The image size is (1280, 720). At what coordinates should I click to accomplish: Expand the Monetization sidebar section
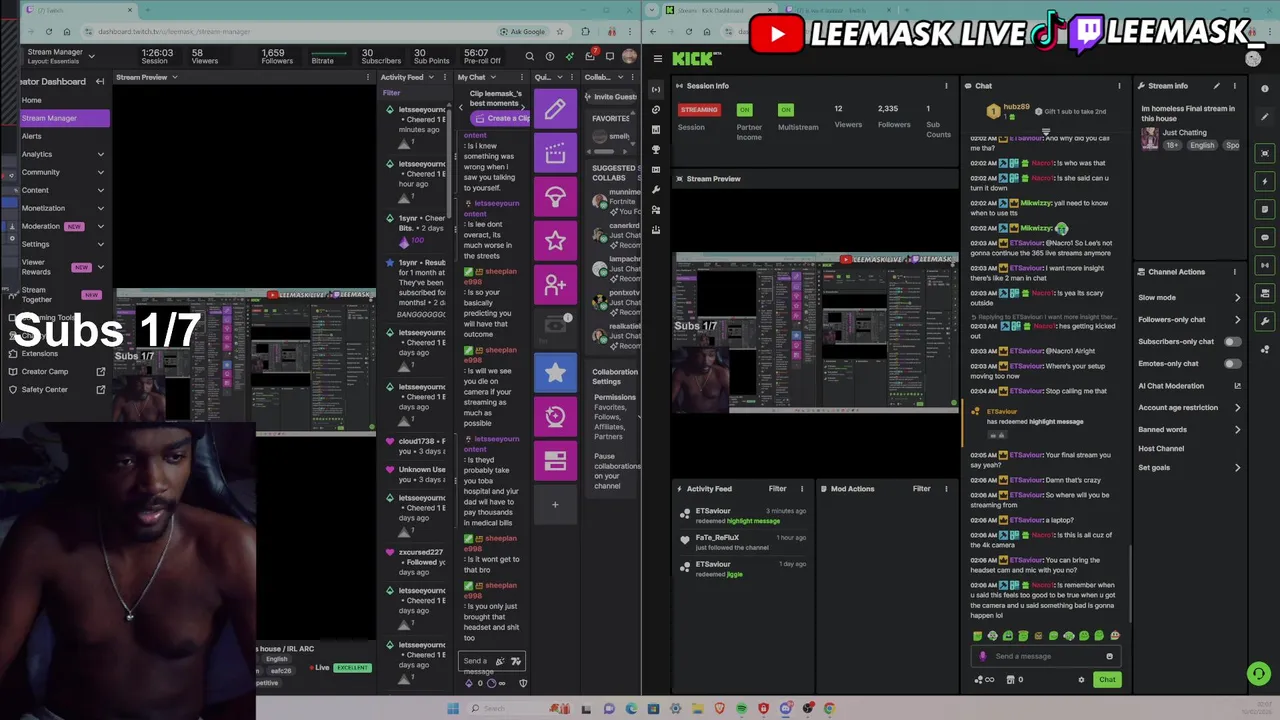(x=100, y=208)
